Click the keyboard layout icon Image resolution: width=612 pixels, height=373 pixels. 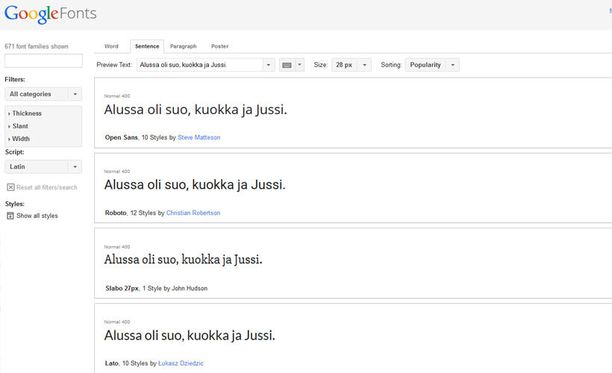[x=287, y=65]
